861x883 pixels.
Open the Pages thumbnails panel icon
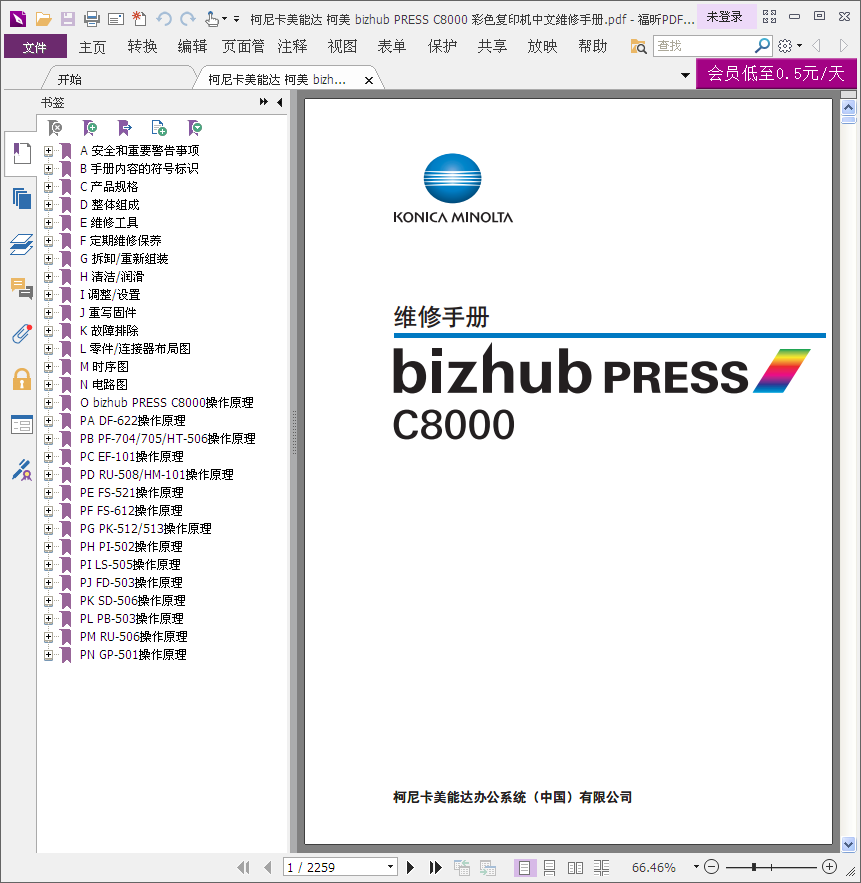pos(21,198)
